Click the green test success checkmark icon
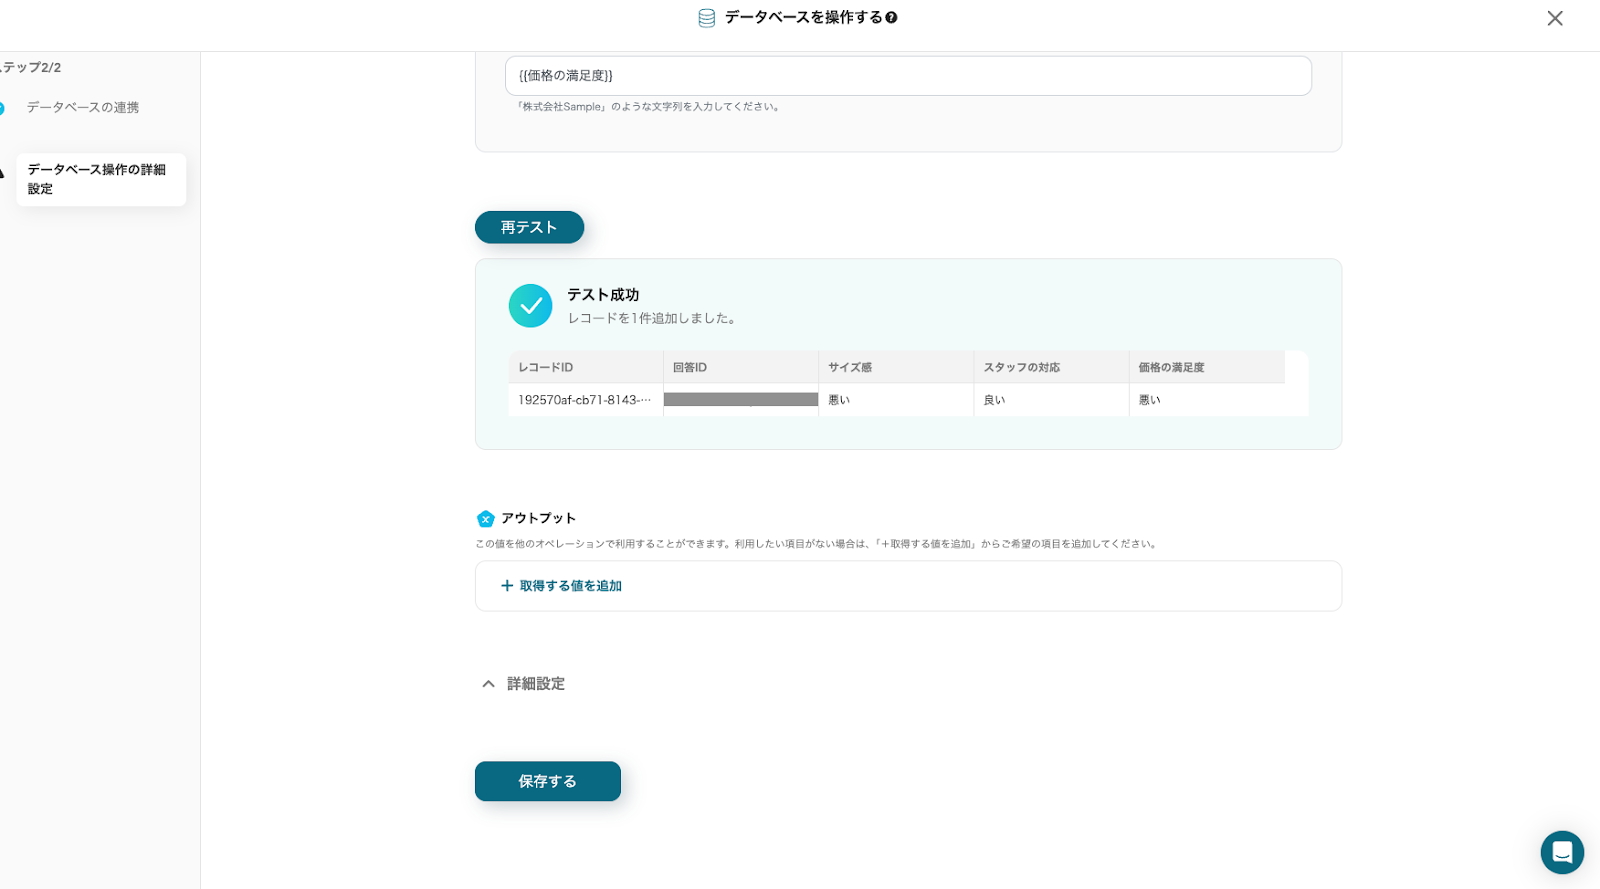Image resolution: width=1600 pixels, height=889 pixels. (x=530, y=306)
